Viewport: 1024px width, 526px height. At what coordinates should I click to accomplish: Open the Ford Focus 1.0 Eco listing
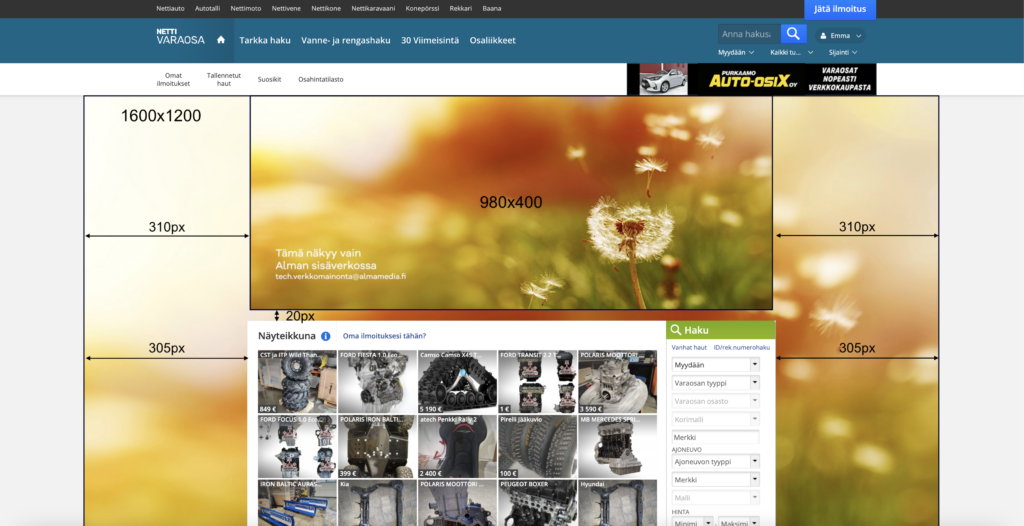point(297,446)
